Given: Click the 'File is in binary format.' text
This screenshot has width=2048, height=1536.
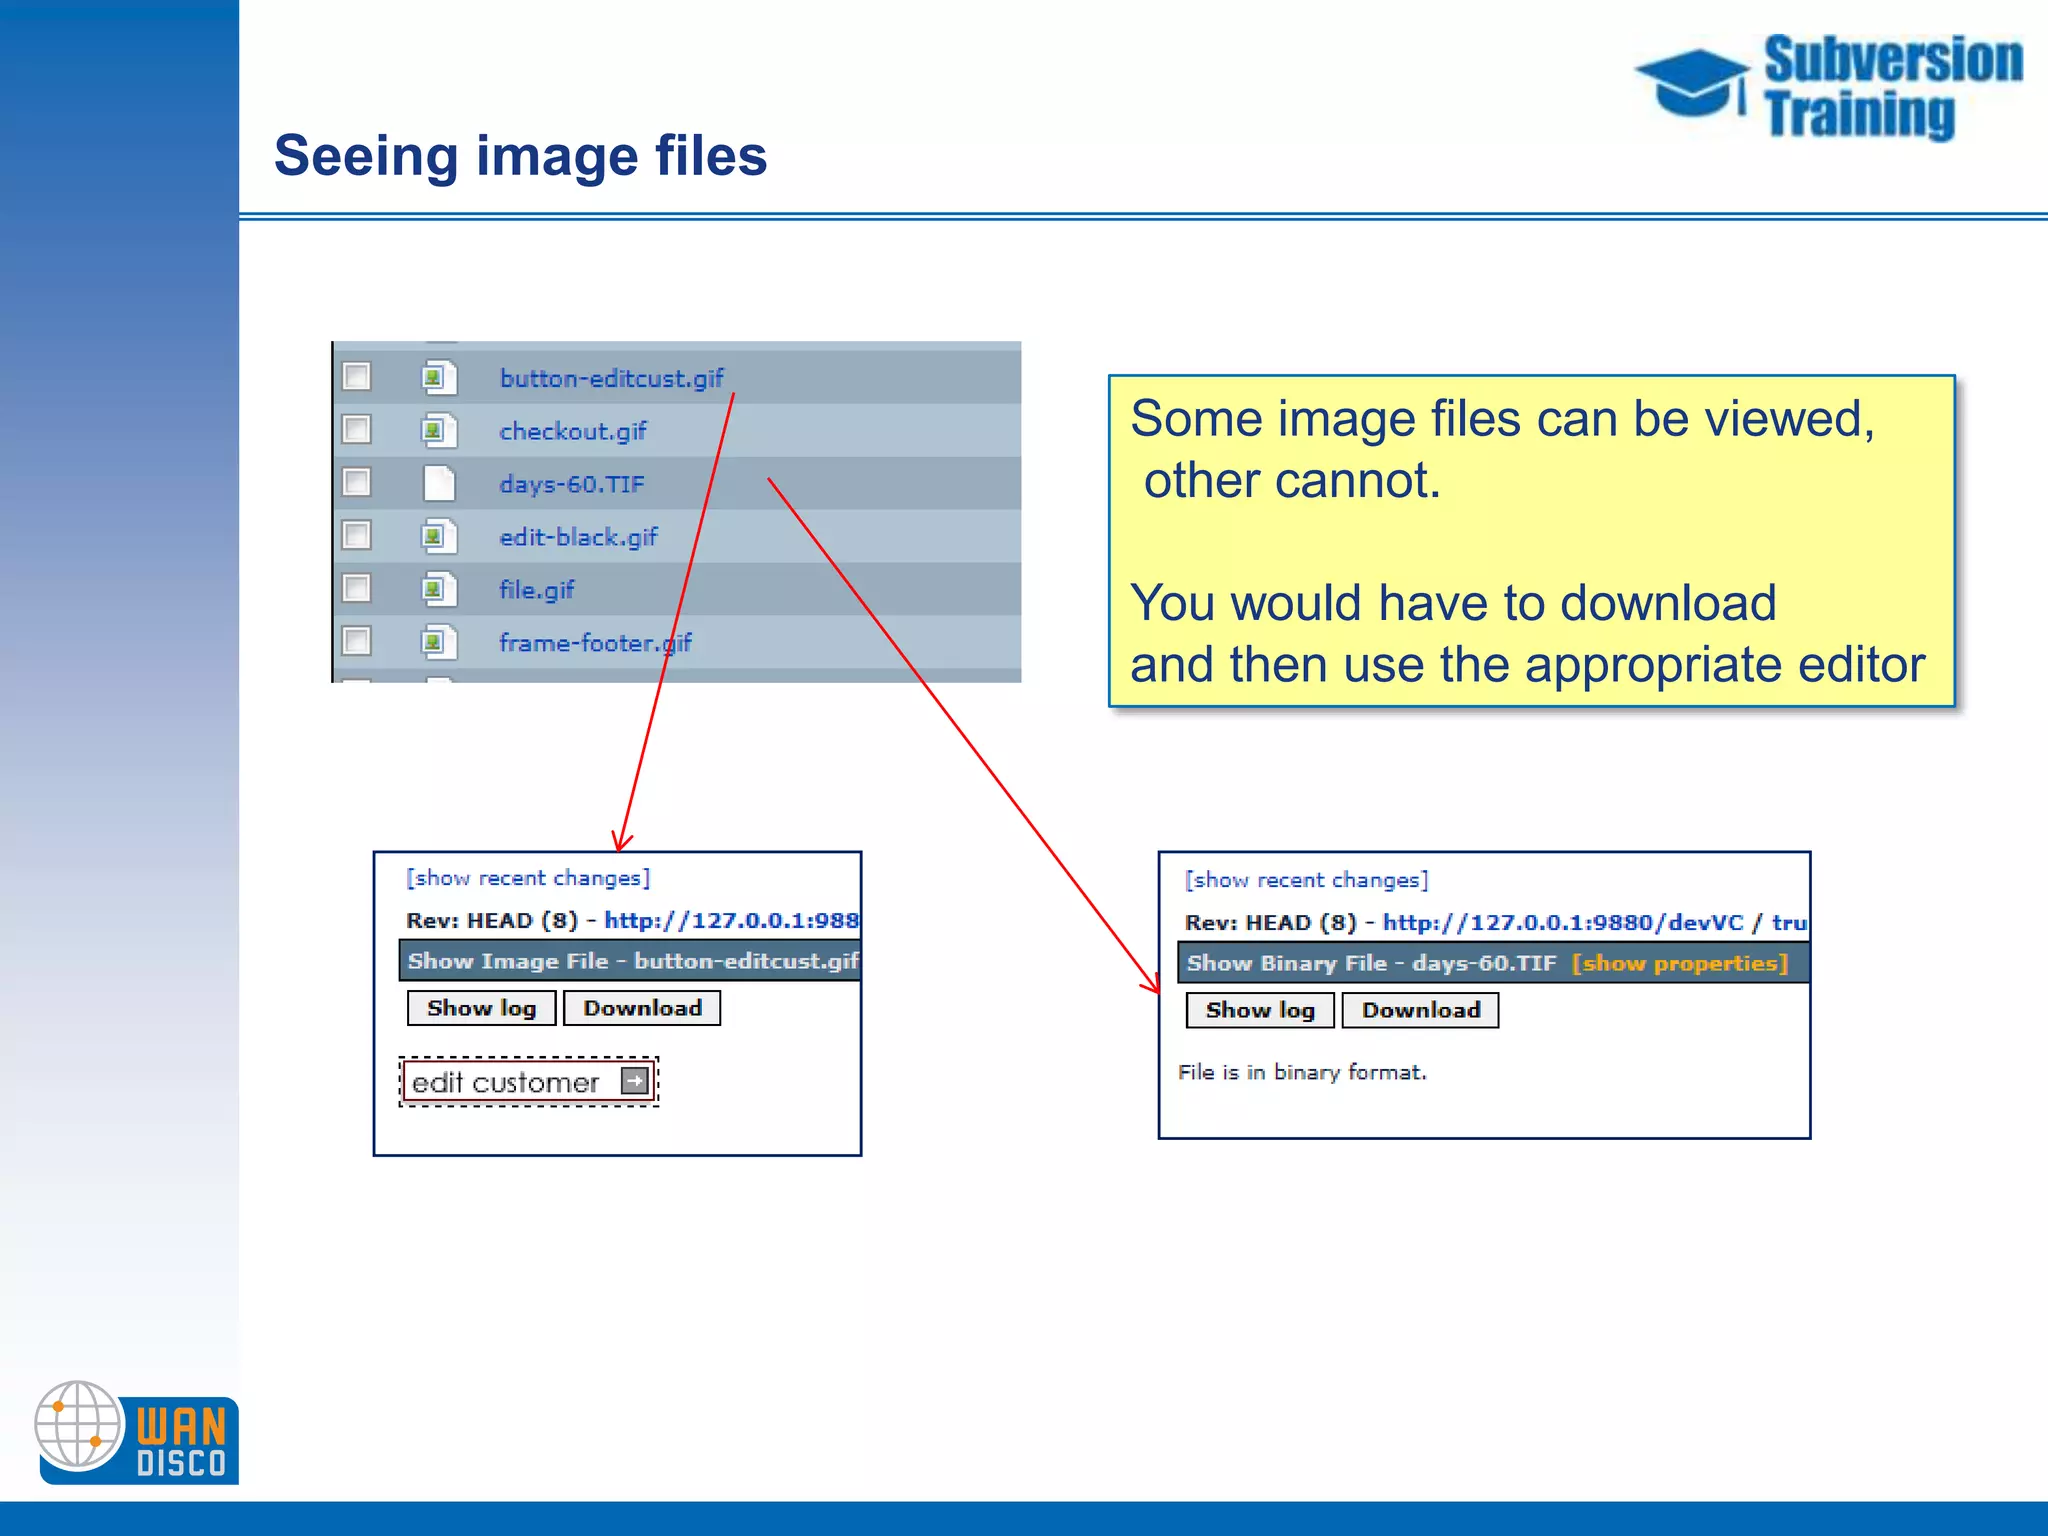Looking at the screenshot, I should pyautogui.click(x=1302, y=1072).
